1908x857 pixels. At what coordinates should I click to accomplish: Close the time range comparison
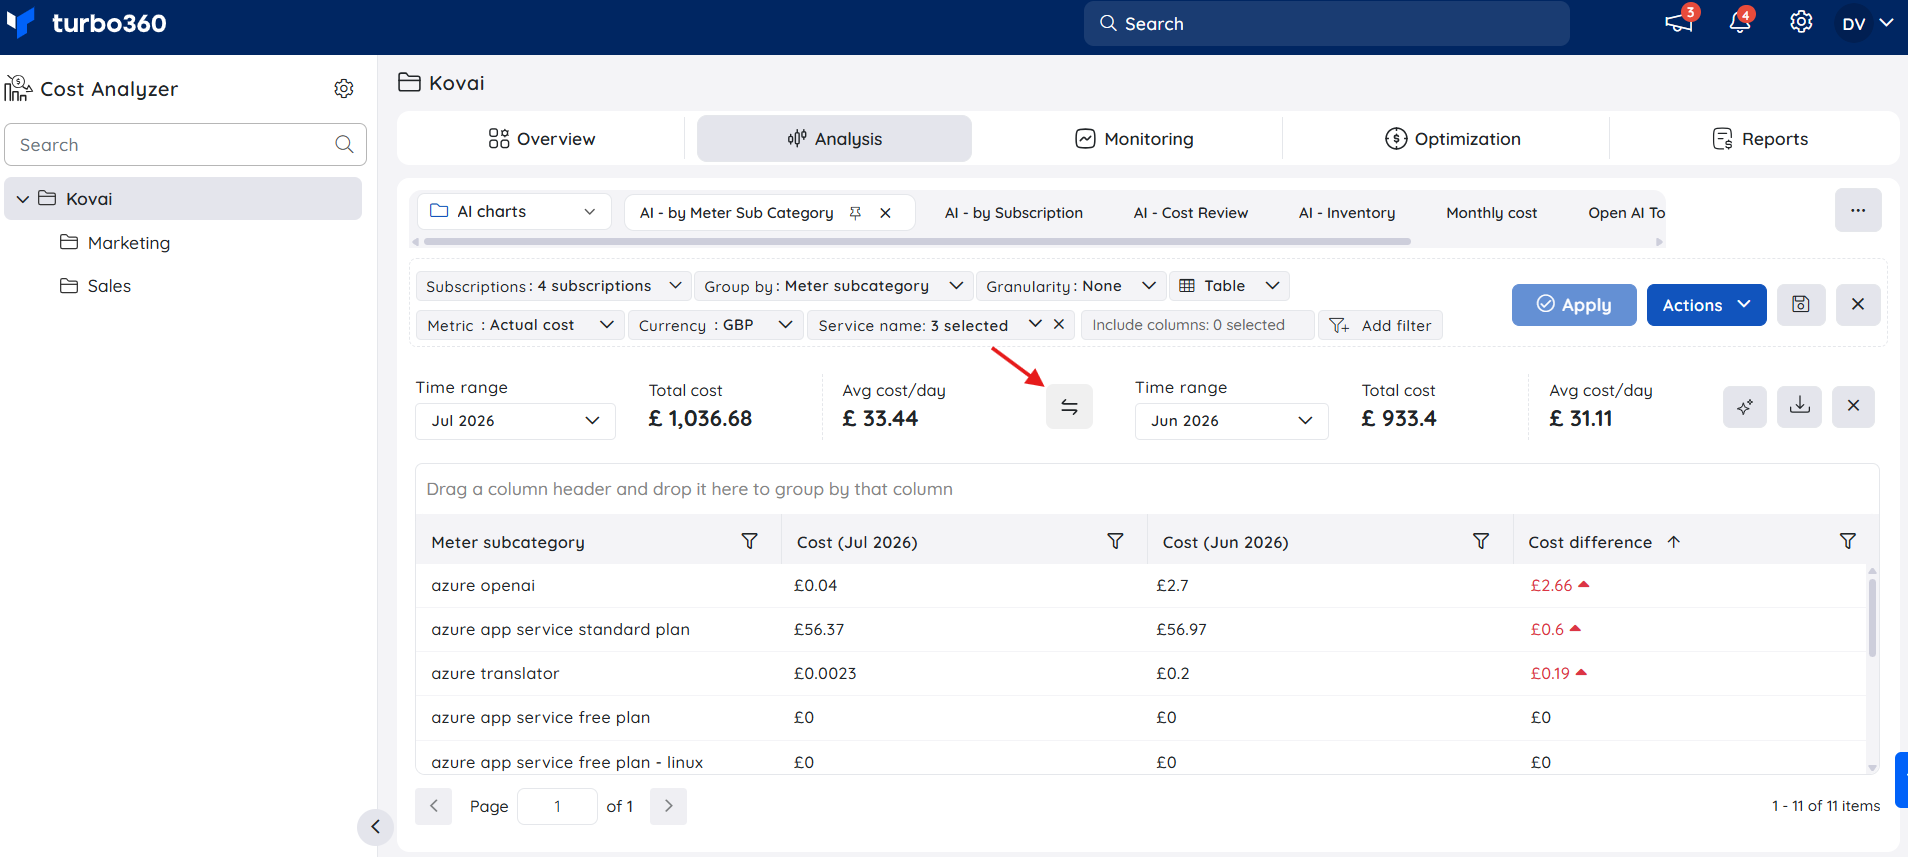pyautogui.click(x=1853, y=407)
